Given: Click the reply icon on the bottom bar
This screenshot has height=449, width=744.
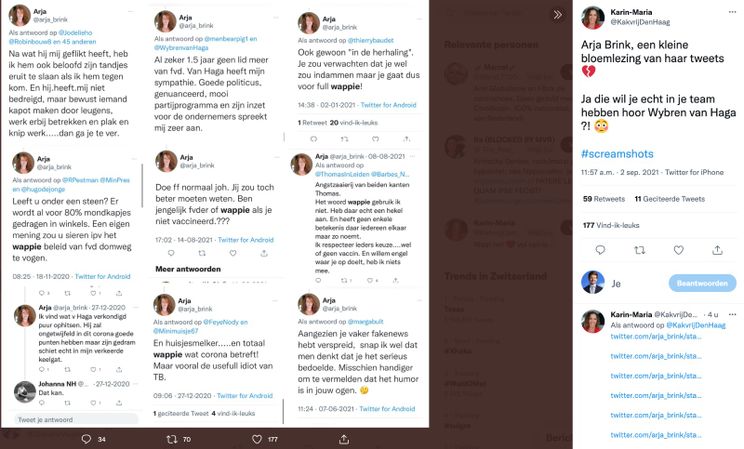Looking at the screenshot, I should coord(86,438).
